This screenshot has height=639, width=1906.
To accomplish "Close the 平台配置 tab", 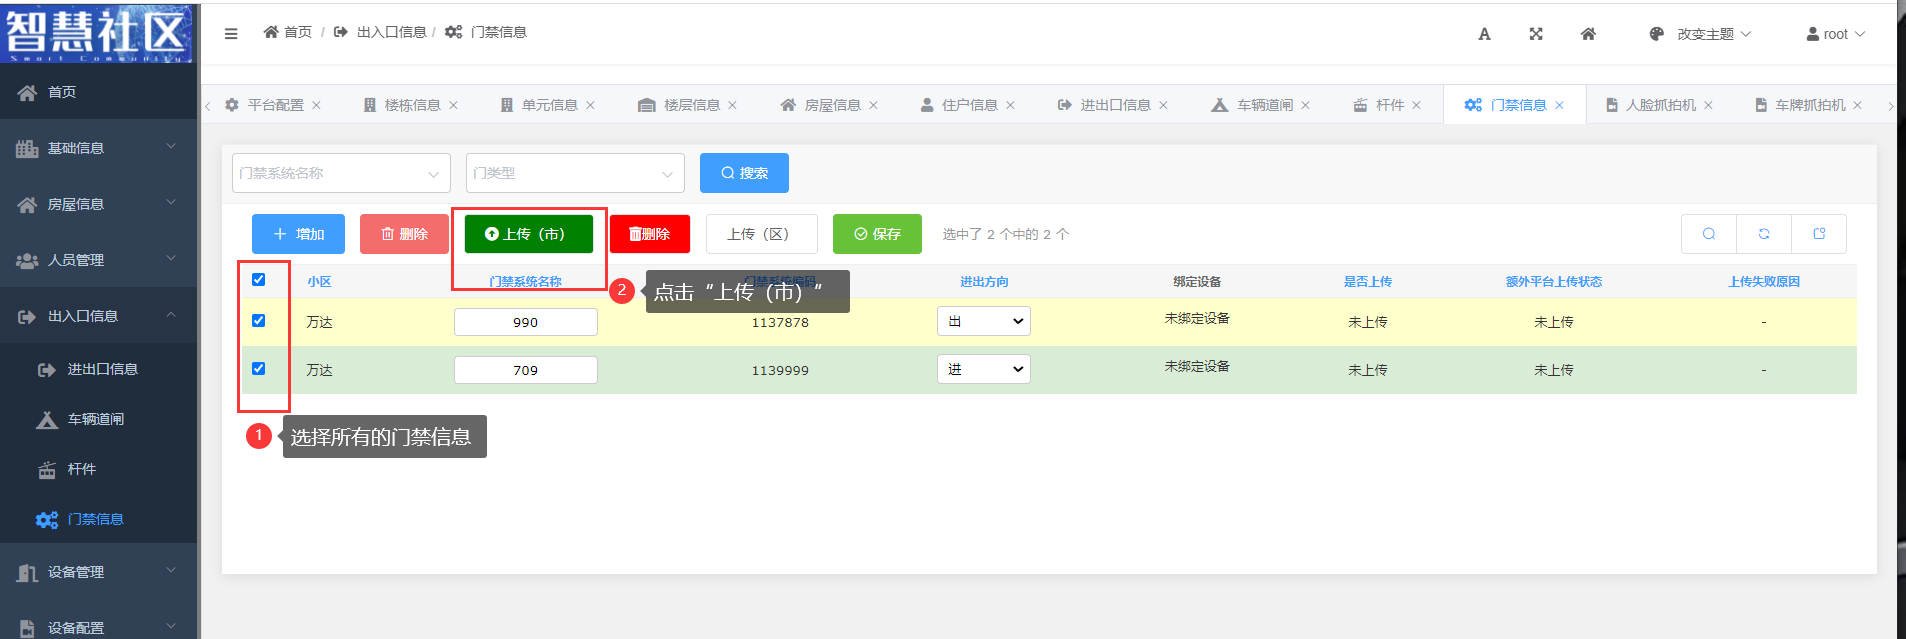I will (x=317, y=105).
